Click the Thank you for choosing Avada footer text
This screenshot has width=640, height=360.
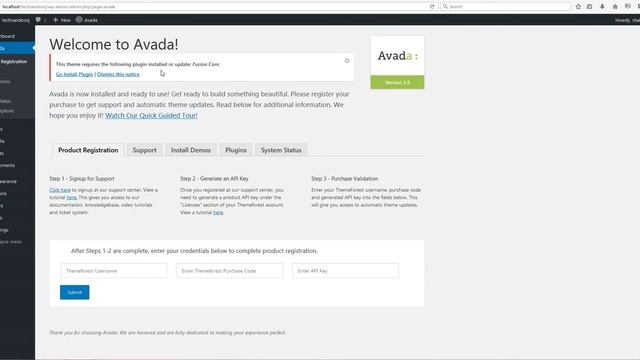167,333
